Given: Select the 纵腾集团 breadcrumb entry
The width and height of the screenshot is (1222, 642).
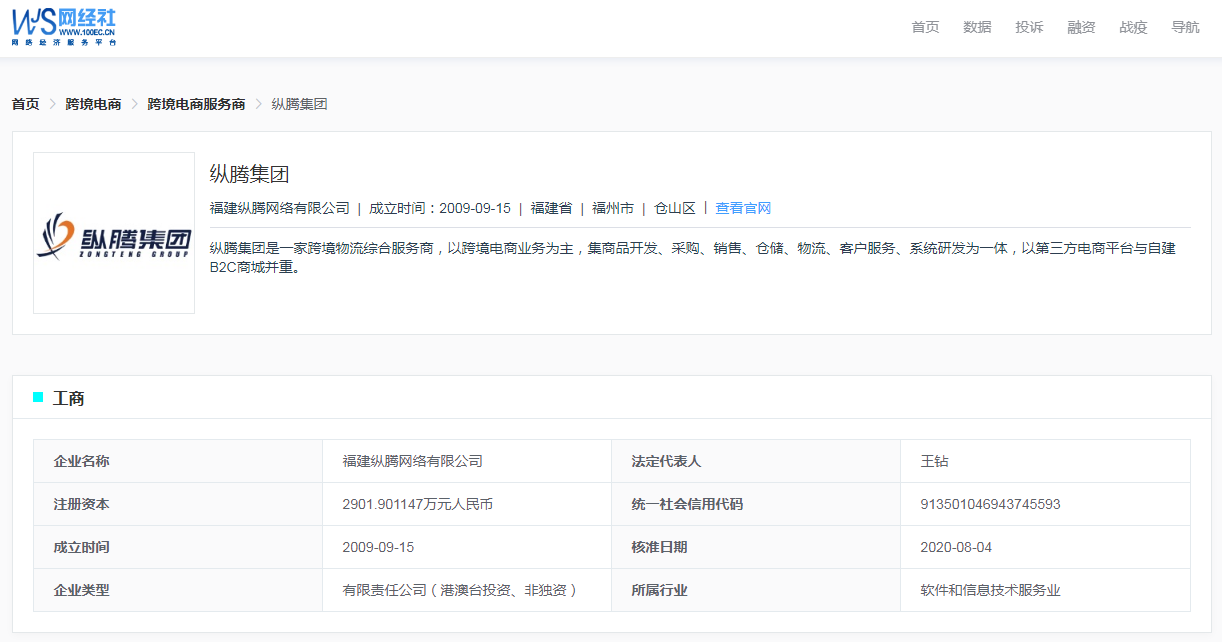Looking at the screenshot, I should click(x=299, y=104).
